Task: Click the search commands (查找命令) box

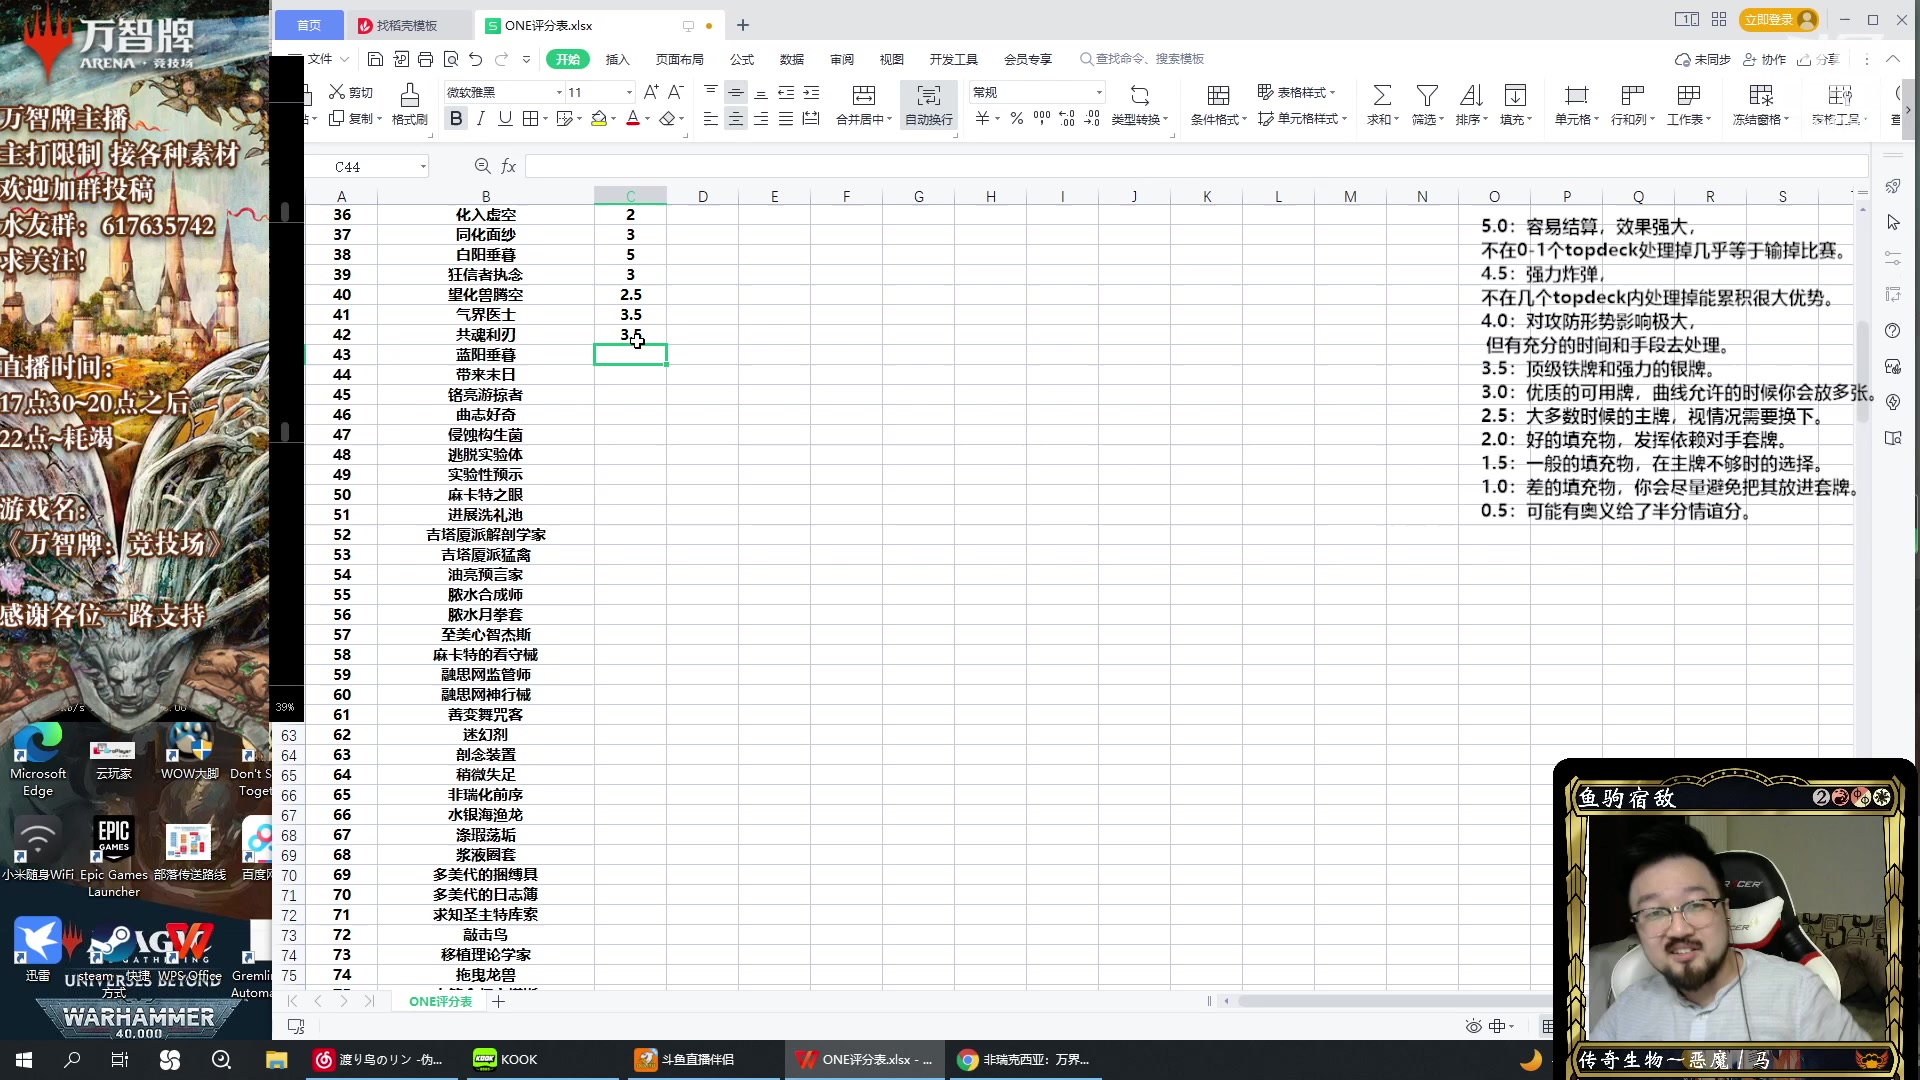Action: pos(1143,59)
